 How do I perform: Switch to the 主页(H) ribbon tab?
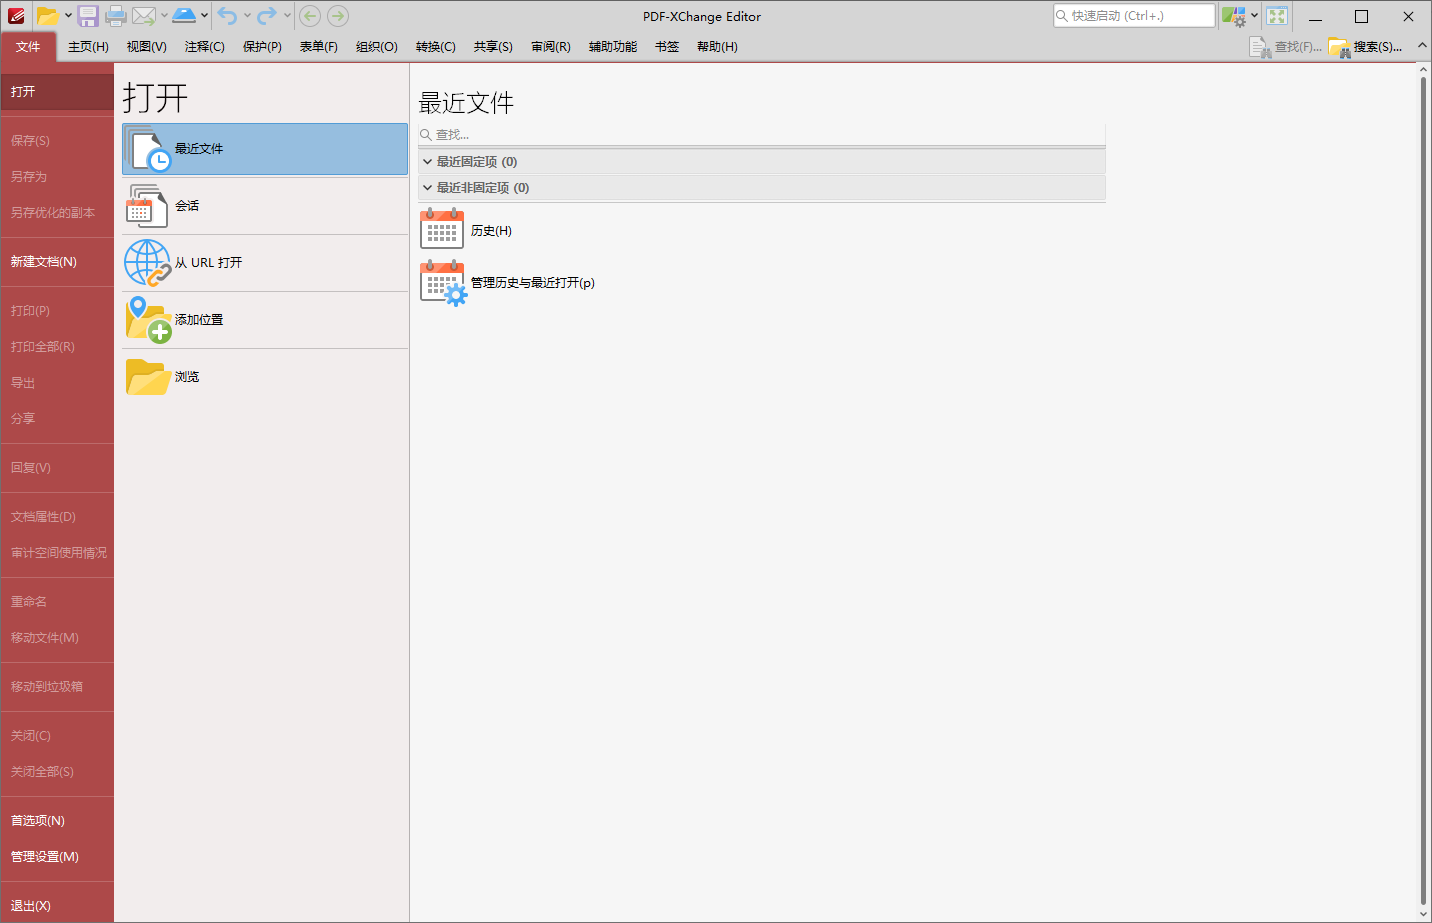[88, 46]
